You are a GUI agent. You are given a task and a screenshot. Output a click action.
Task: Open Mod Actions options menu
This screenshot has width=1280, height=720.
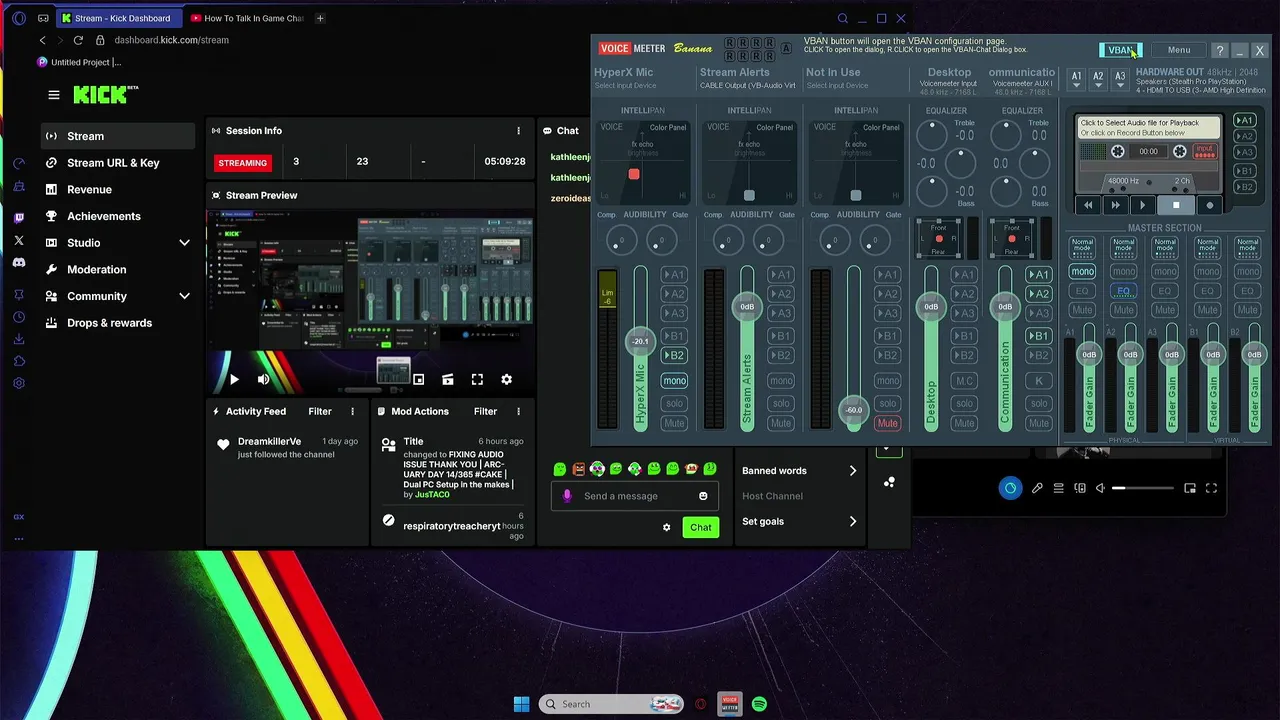518,411
